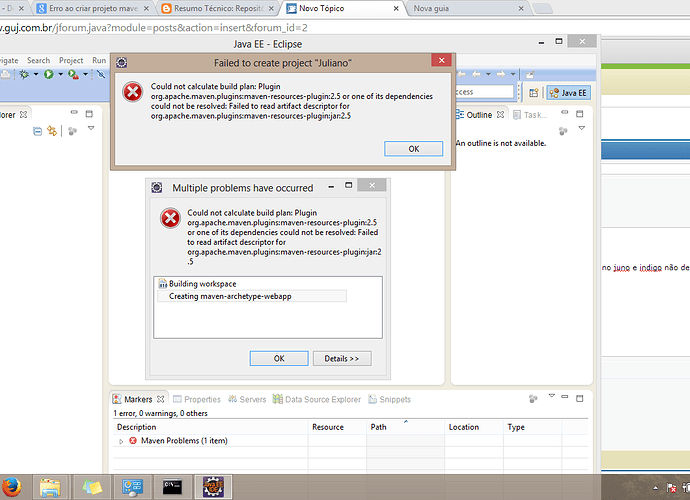Click the Focus on Active Task icon in Explorer
This screenshot has height=500, width=690.
click(x=73, y=131)
